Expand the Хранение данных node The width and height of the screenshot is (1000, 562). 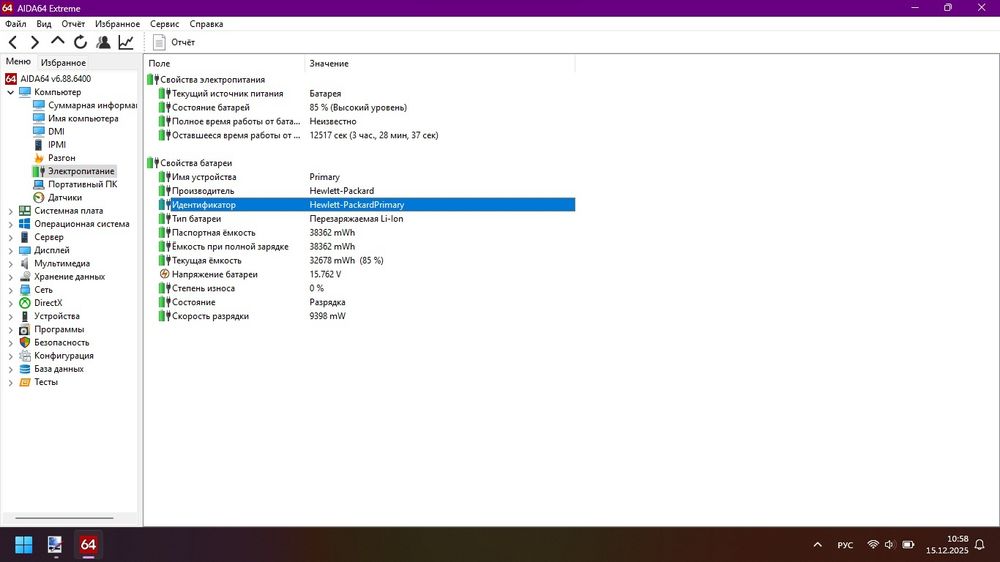pyautogui.click(x=10, y=277)
